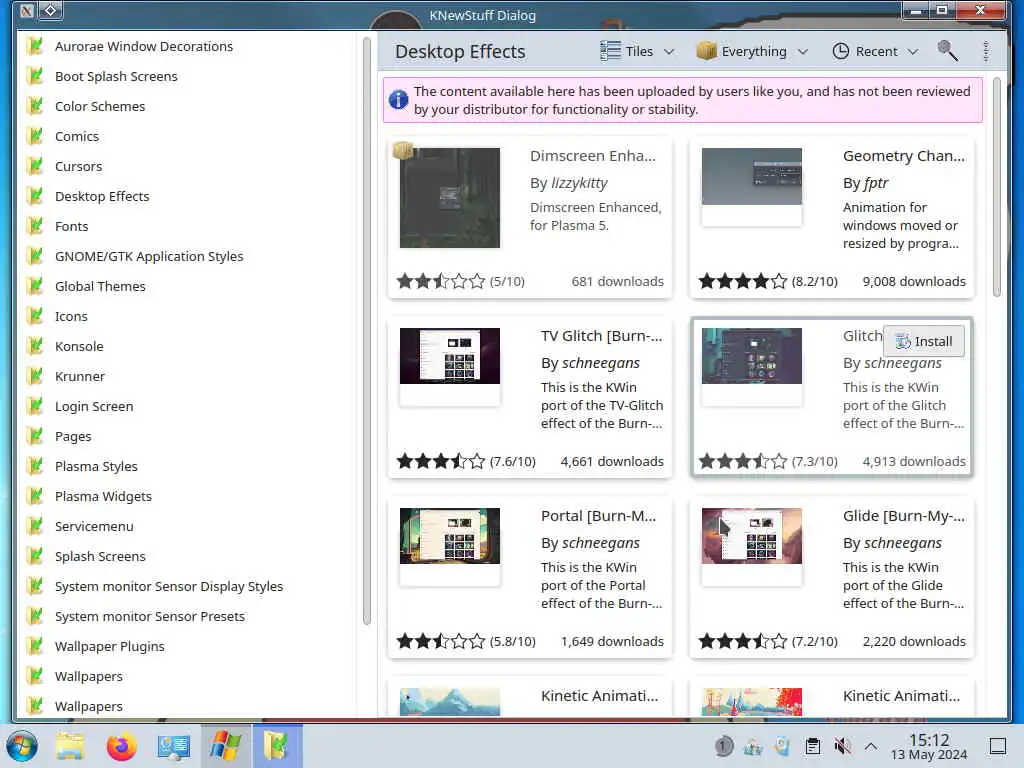Switch to the colorful flag taskbar window
Screen dimensions: 1024x768
tap(225, 746)
